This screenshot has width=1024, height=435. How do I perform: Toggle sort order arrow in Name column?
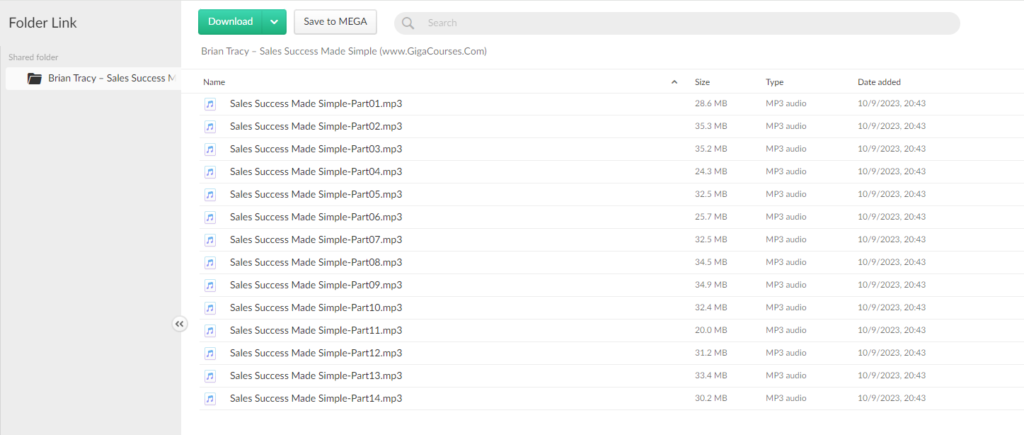[x=674, y=82]
